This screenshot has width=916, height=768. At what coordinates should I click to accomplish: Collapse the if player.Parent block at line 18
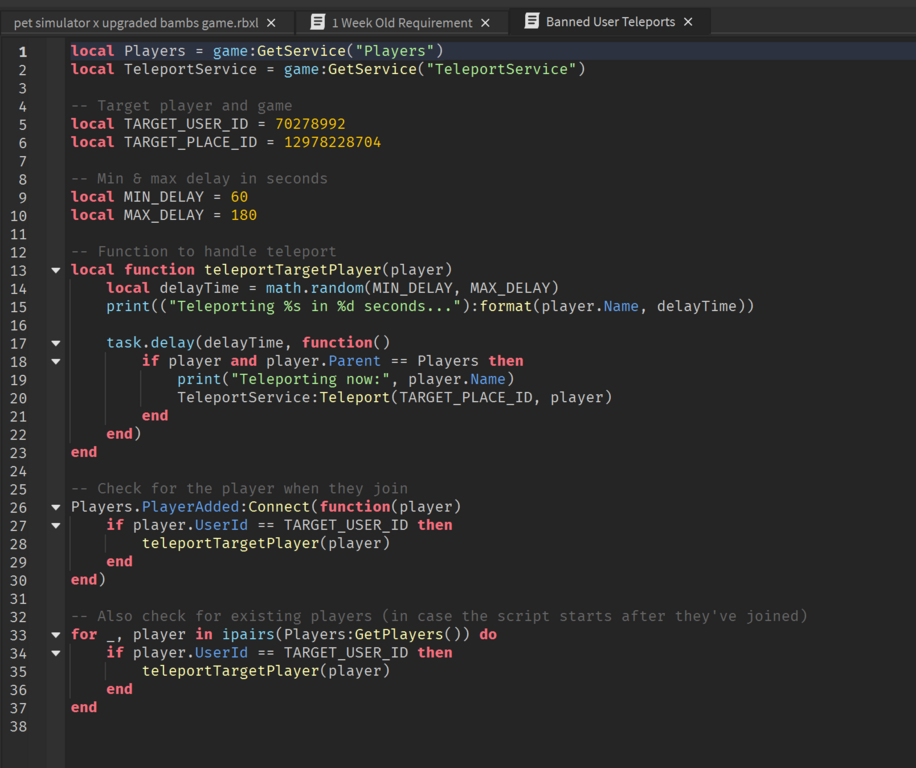56,361
